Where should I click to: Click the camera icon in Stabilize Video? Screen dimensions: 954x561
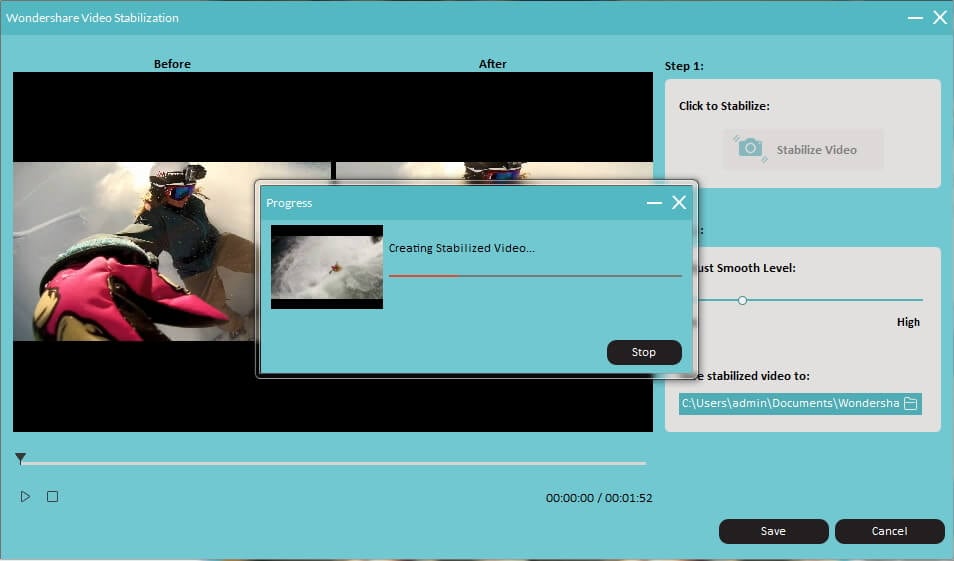pos(750,148)
